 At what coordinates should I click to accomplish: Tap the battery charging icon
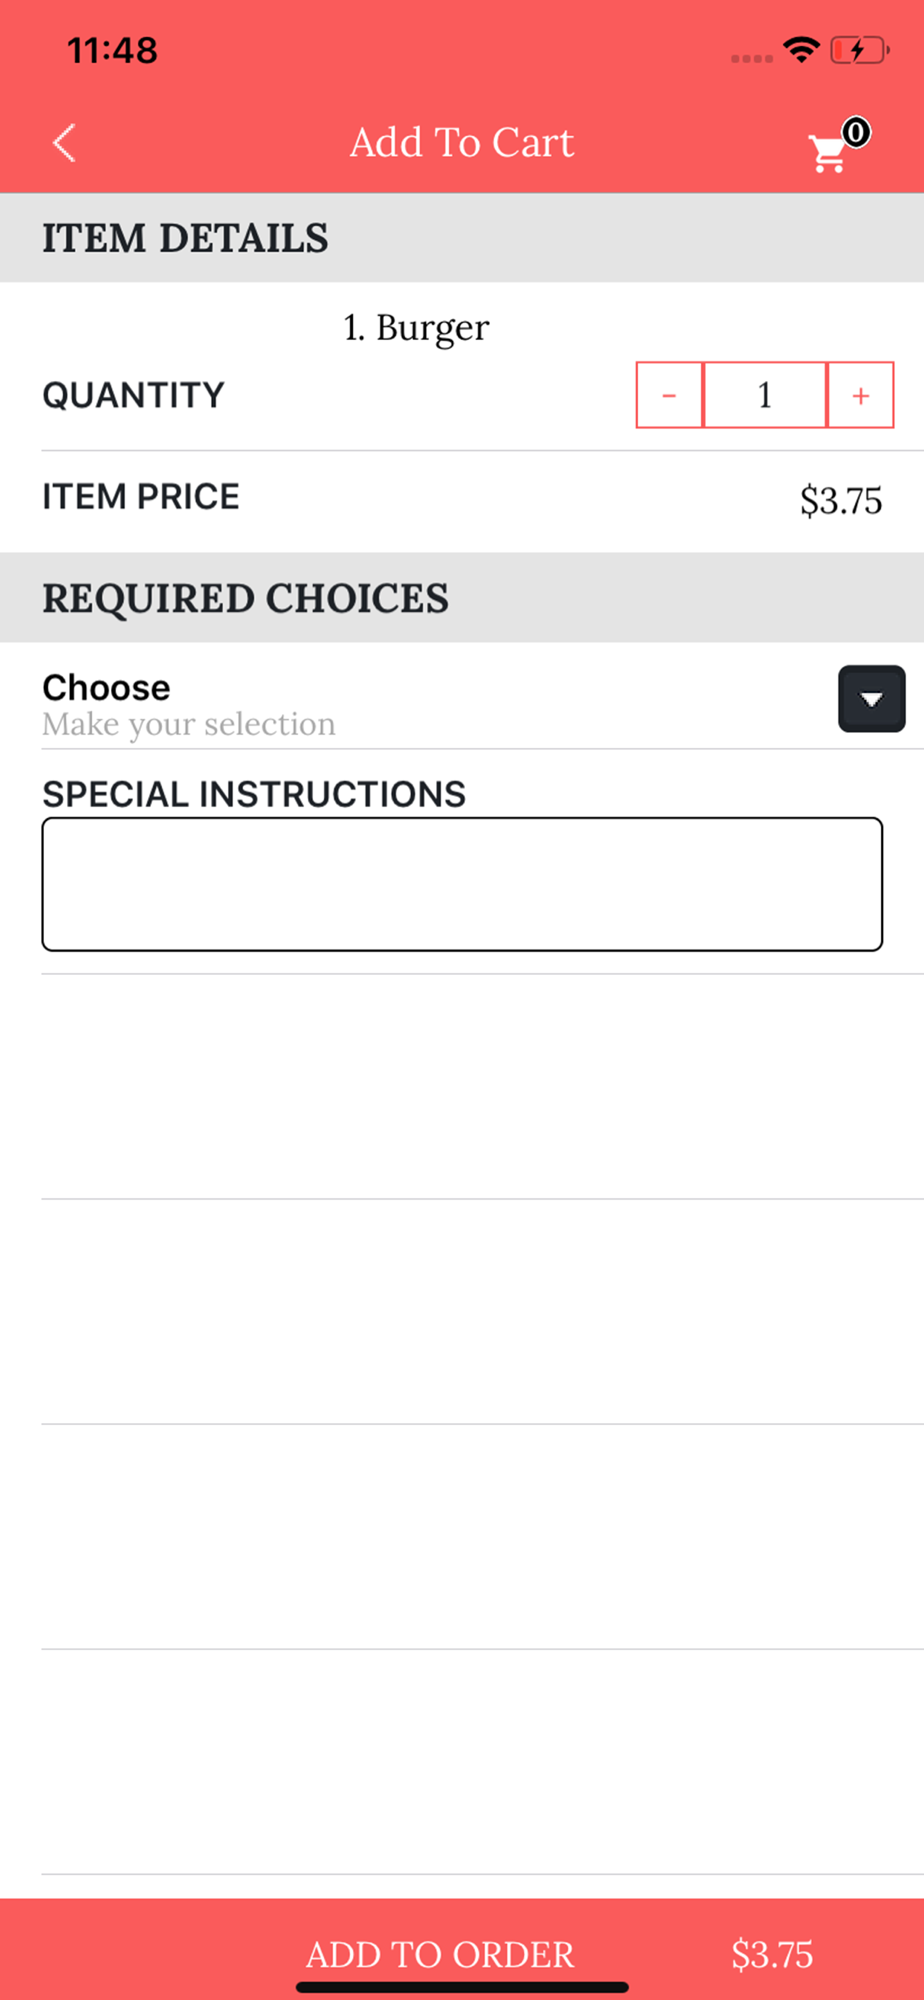click(x=858, y=50)
